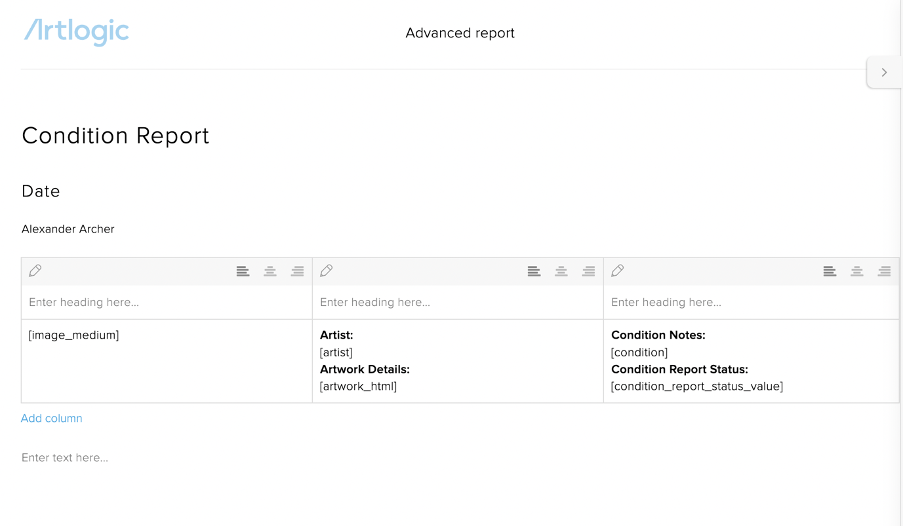Center align the Condition Notes column

857,271
